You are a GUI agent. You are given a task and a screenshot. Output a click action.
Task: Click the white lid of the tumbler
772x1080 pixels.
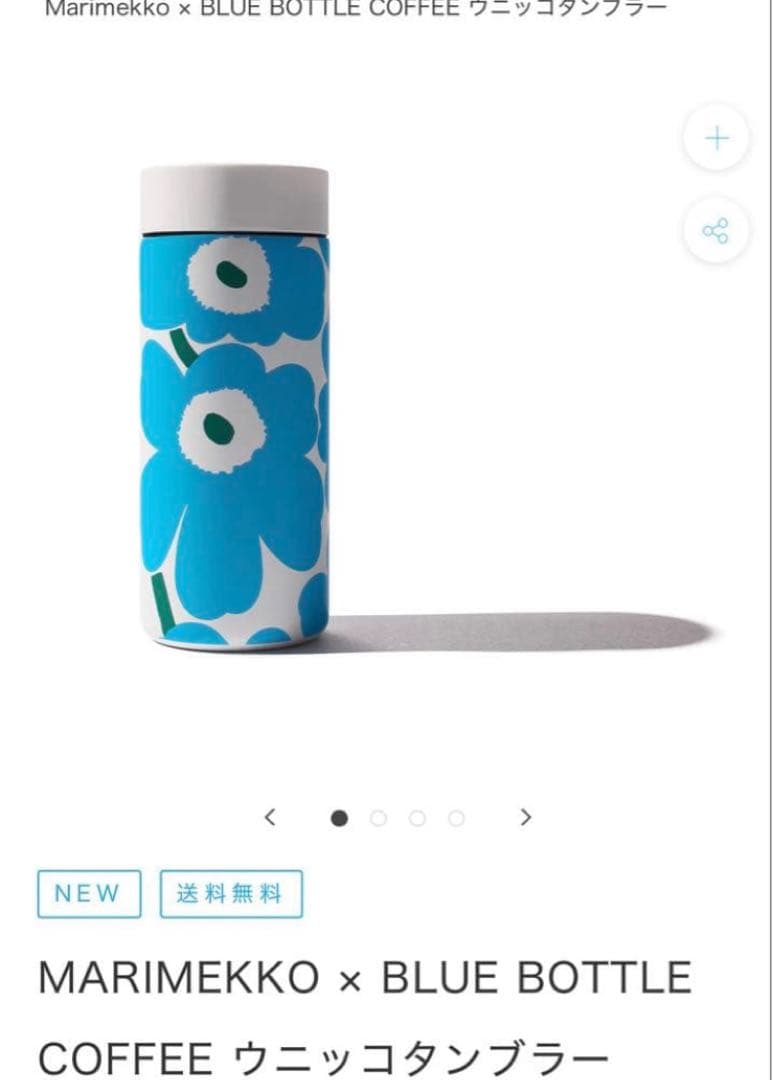(234, 200)
